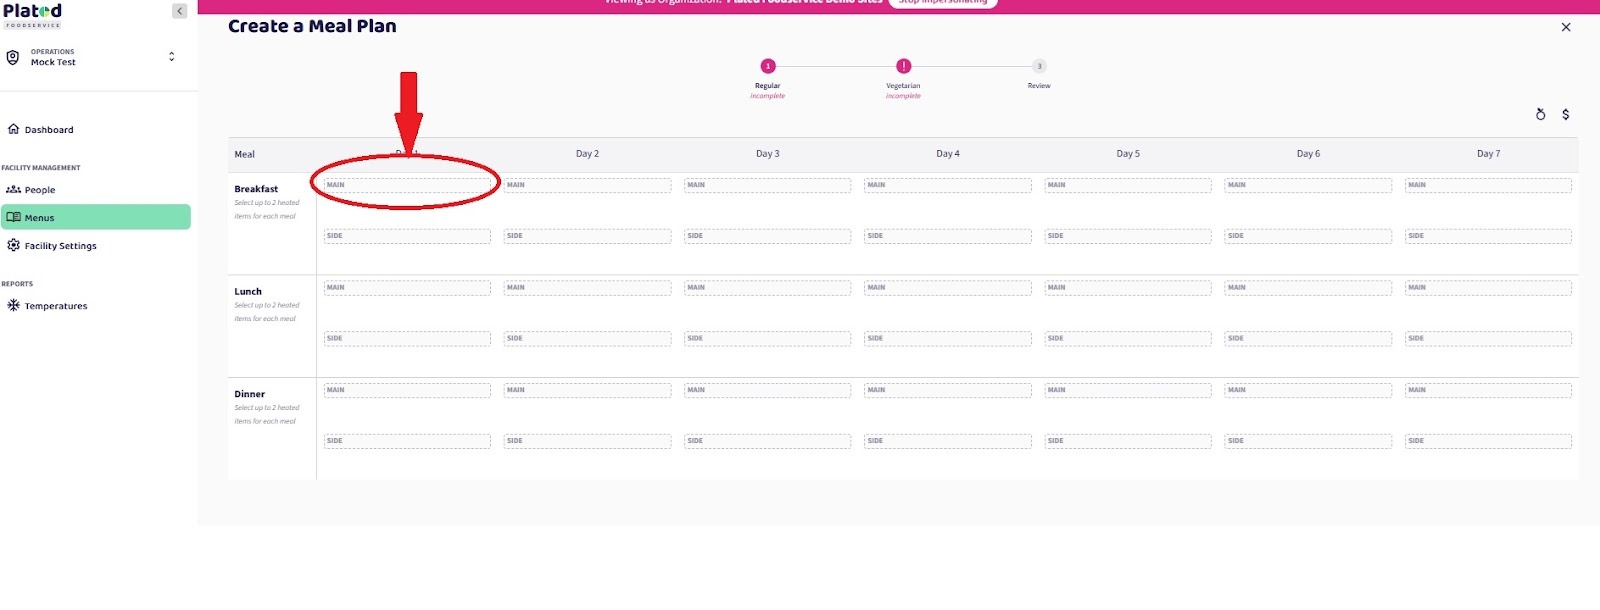Open the Temperatures report
This screenshot has height=610, width=1600.
tap(55, 306)
